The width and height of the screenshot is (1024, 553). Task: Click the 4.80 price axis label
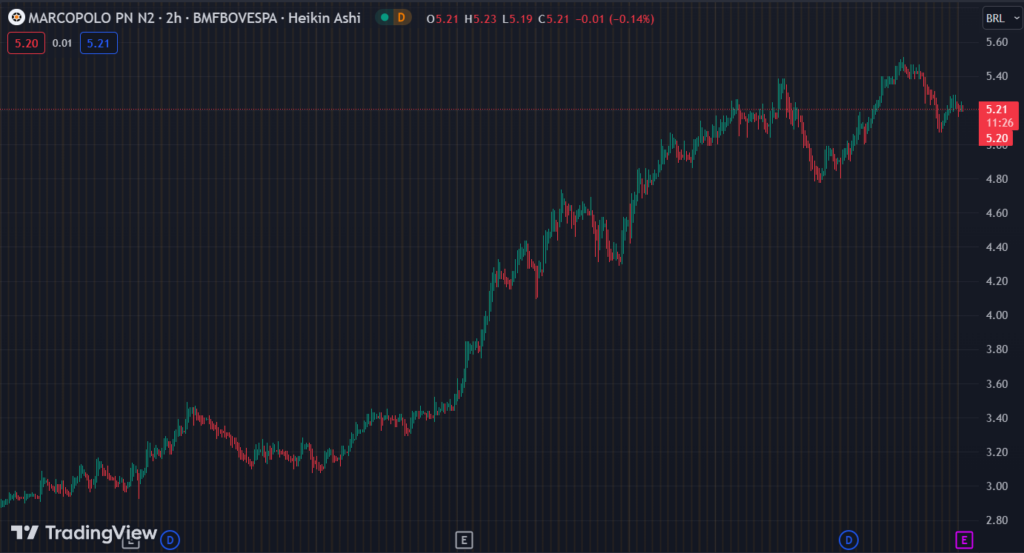pos(997,179)
